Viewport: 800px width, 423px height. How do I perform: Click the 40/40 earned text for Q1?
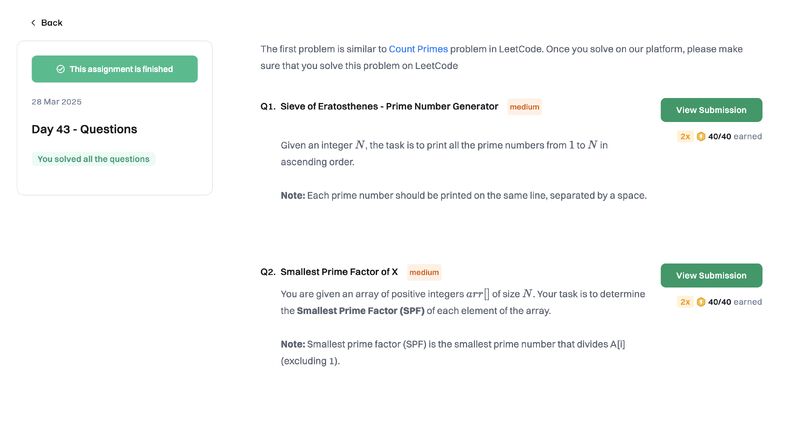pos(735,136)
